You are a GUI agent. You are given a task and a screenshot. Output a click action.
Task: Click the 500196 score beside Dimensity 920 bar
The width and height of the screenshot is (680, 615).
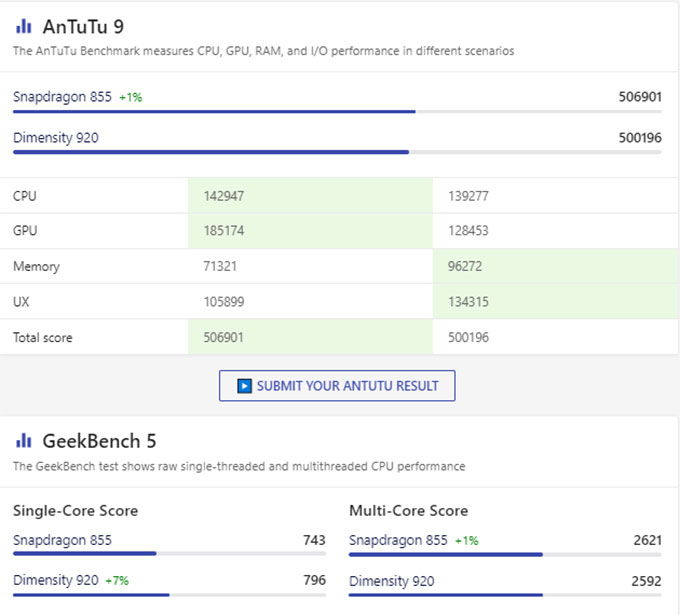click(640, 137)
